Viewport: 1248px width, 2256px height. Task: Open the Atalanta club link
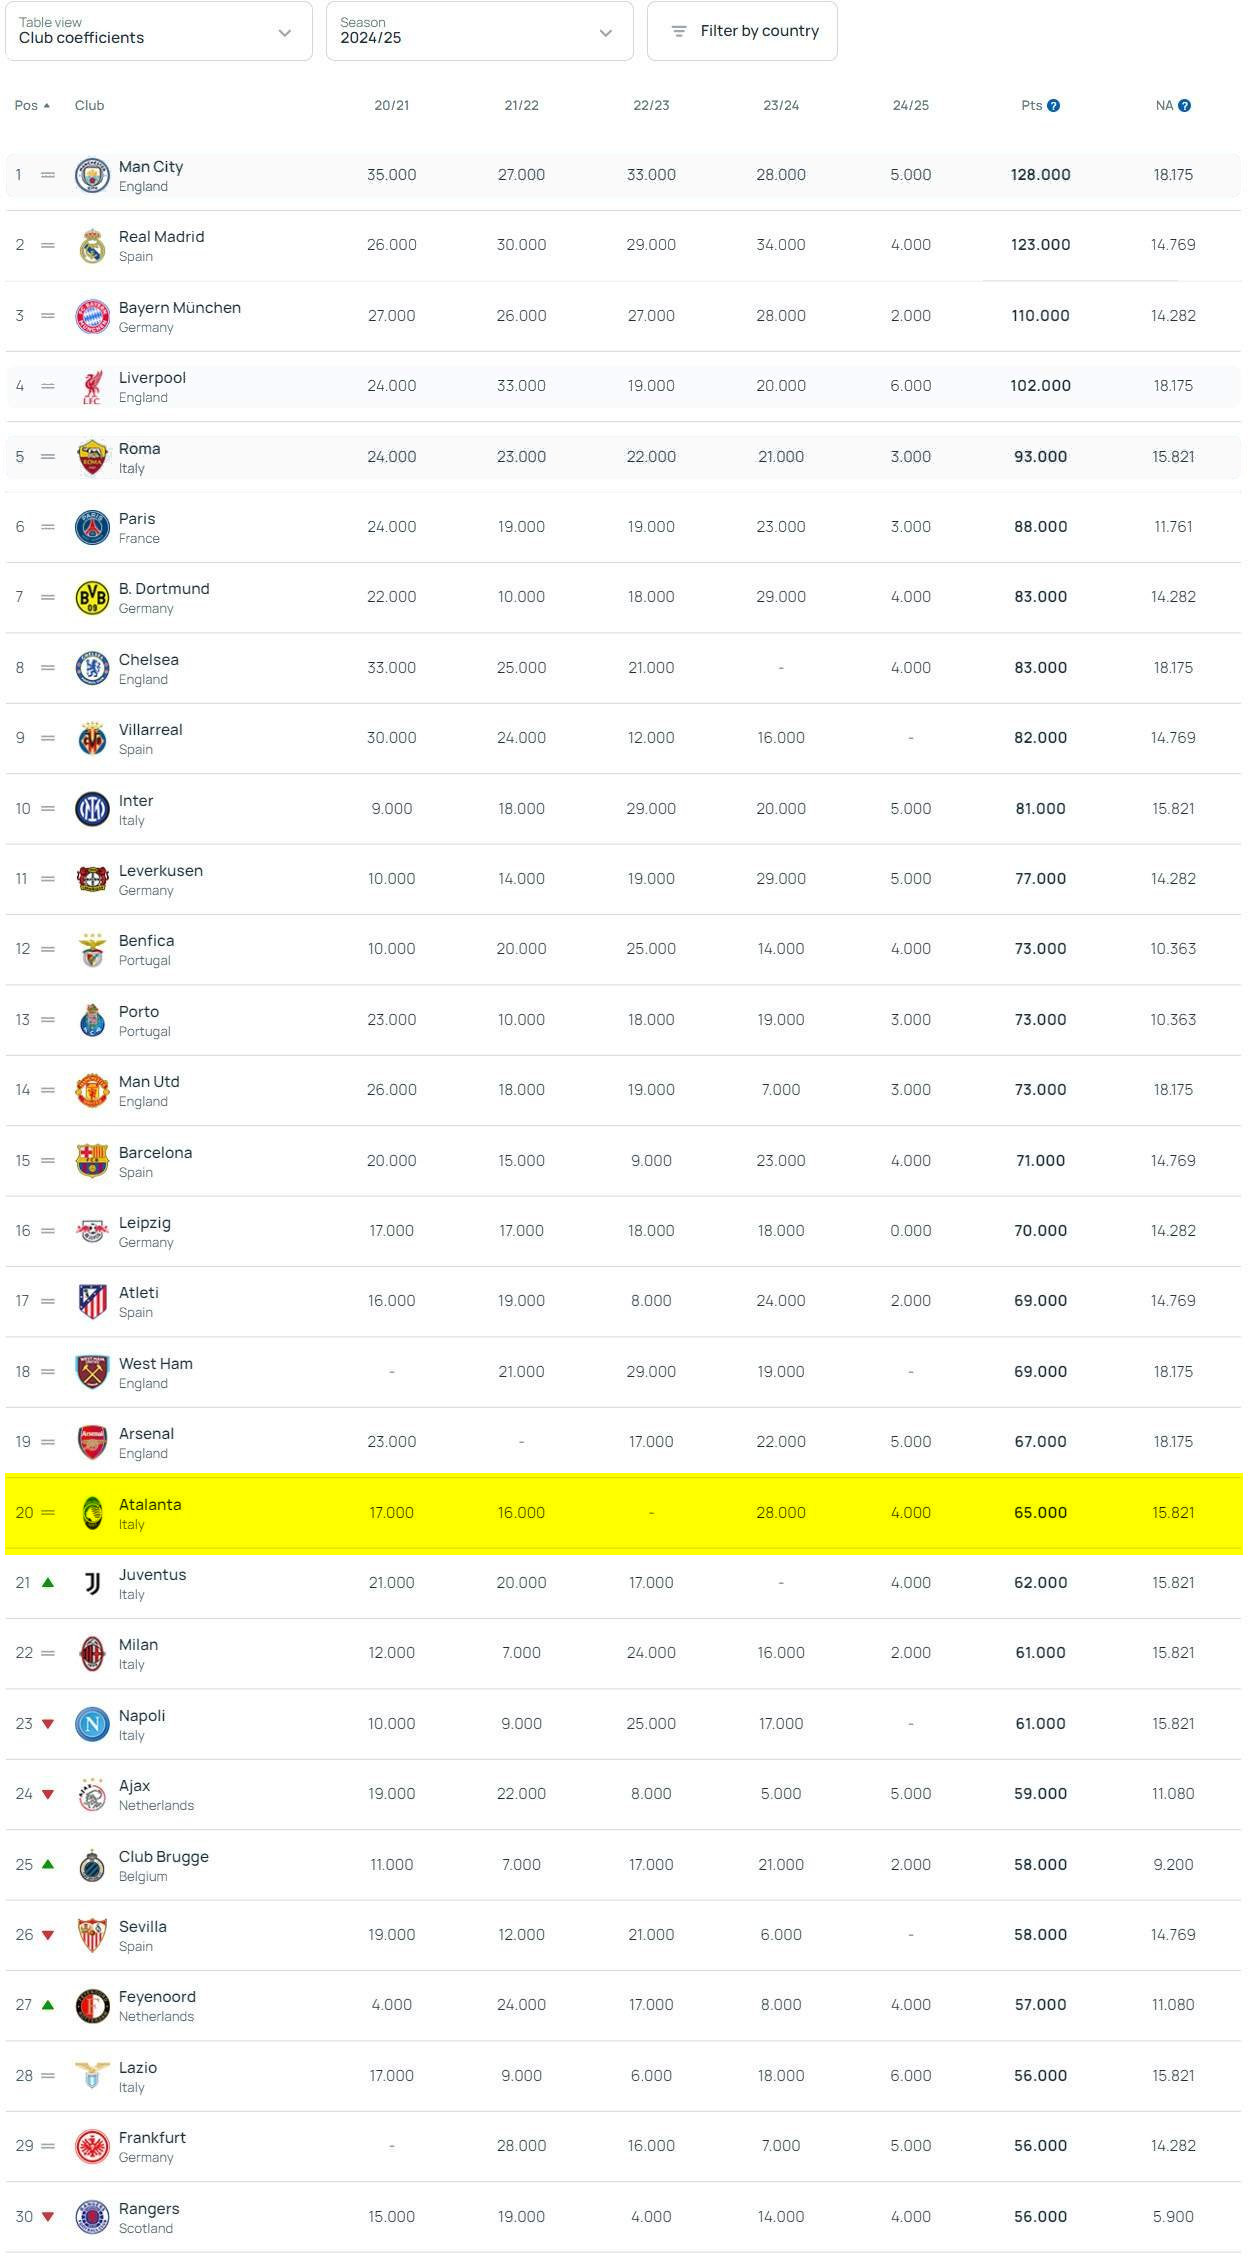(x=150, y=1505)
